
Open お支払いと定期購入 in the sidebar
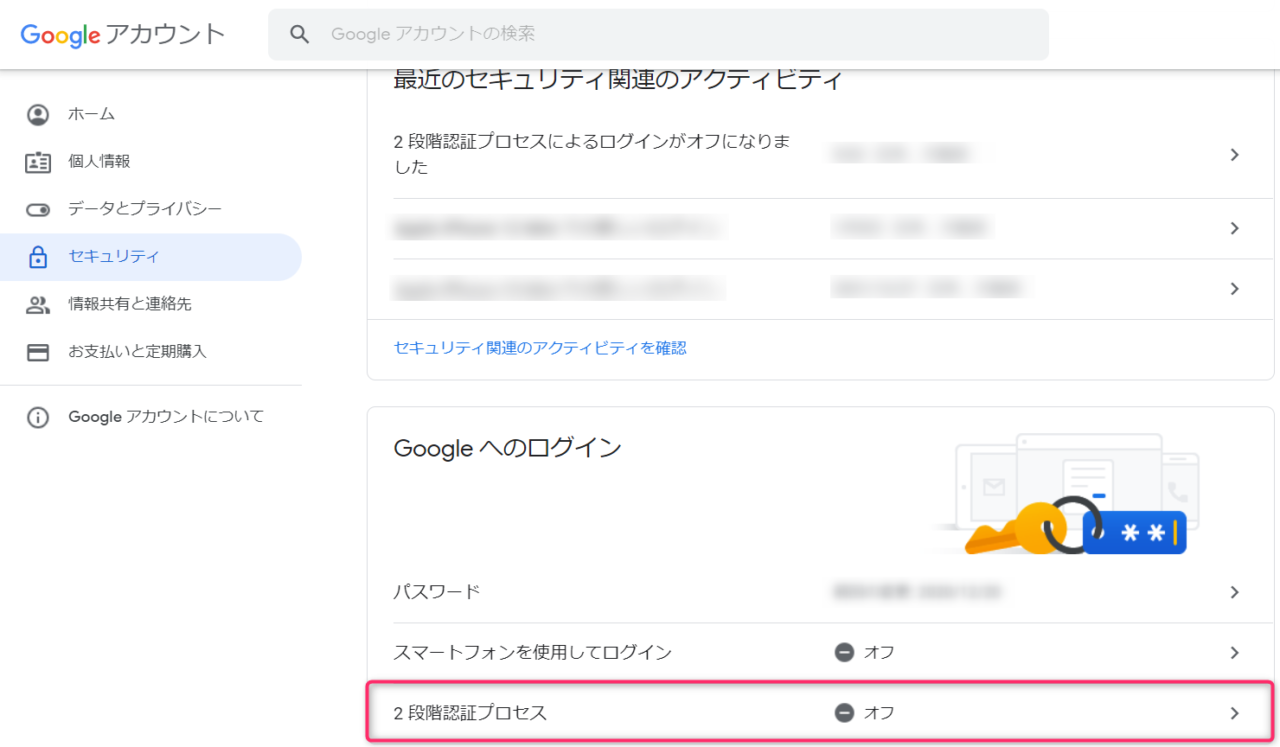click(150, 352)
